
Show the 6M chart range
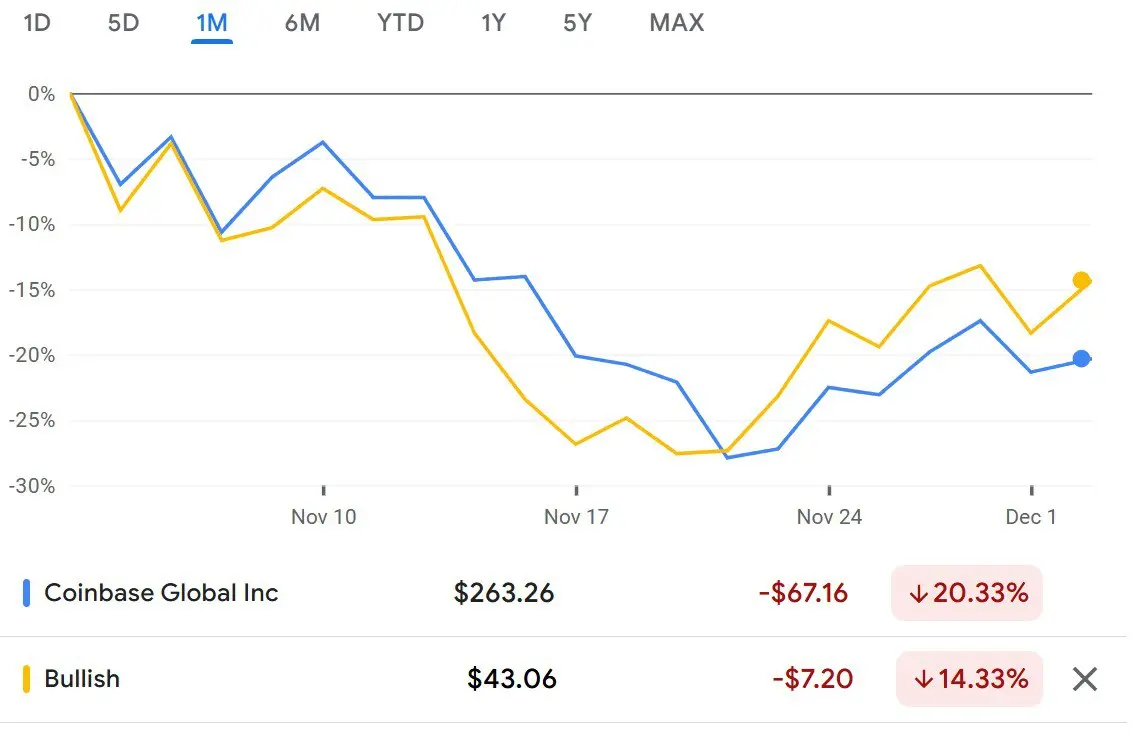tap(302, 23)
